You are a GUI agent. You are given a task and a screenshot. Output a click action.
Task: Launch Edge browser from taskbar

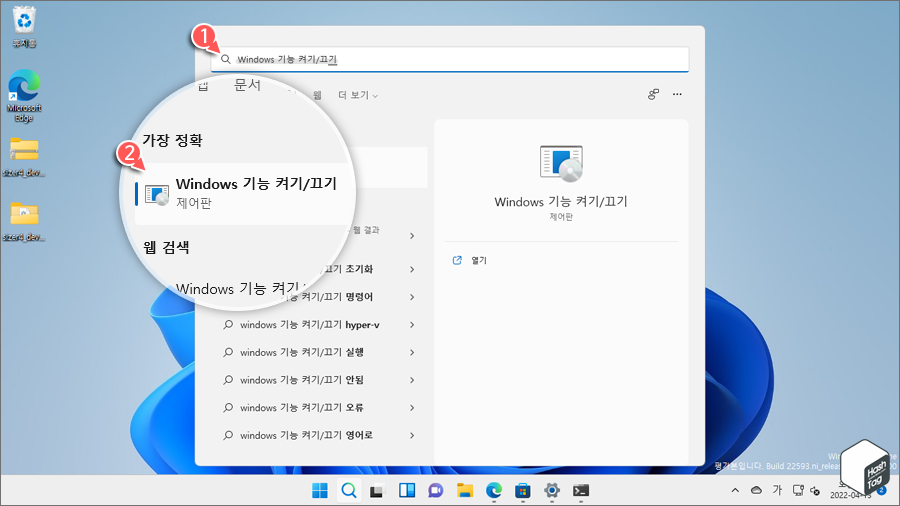[x=494, y=491]
